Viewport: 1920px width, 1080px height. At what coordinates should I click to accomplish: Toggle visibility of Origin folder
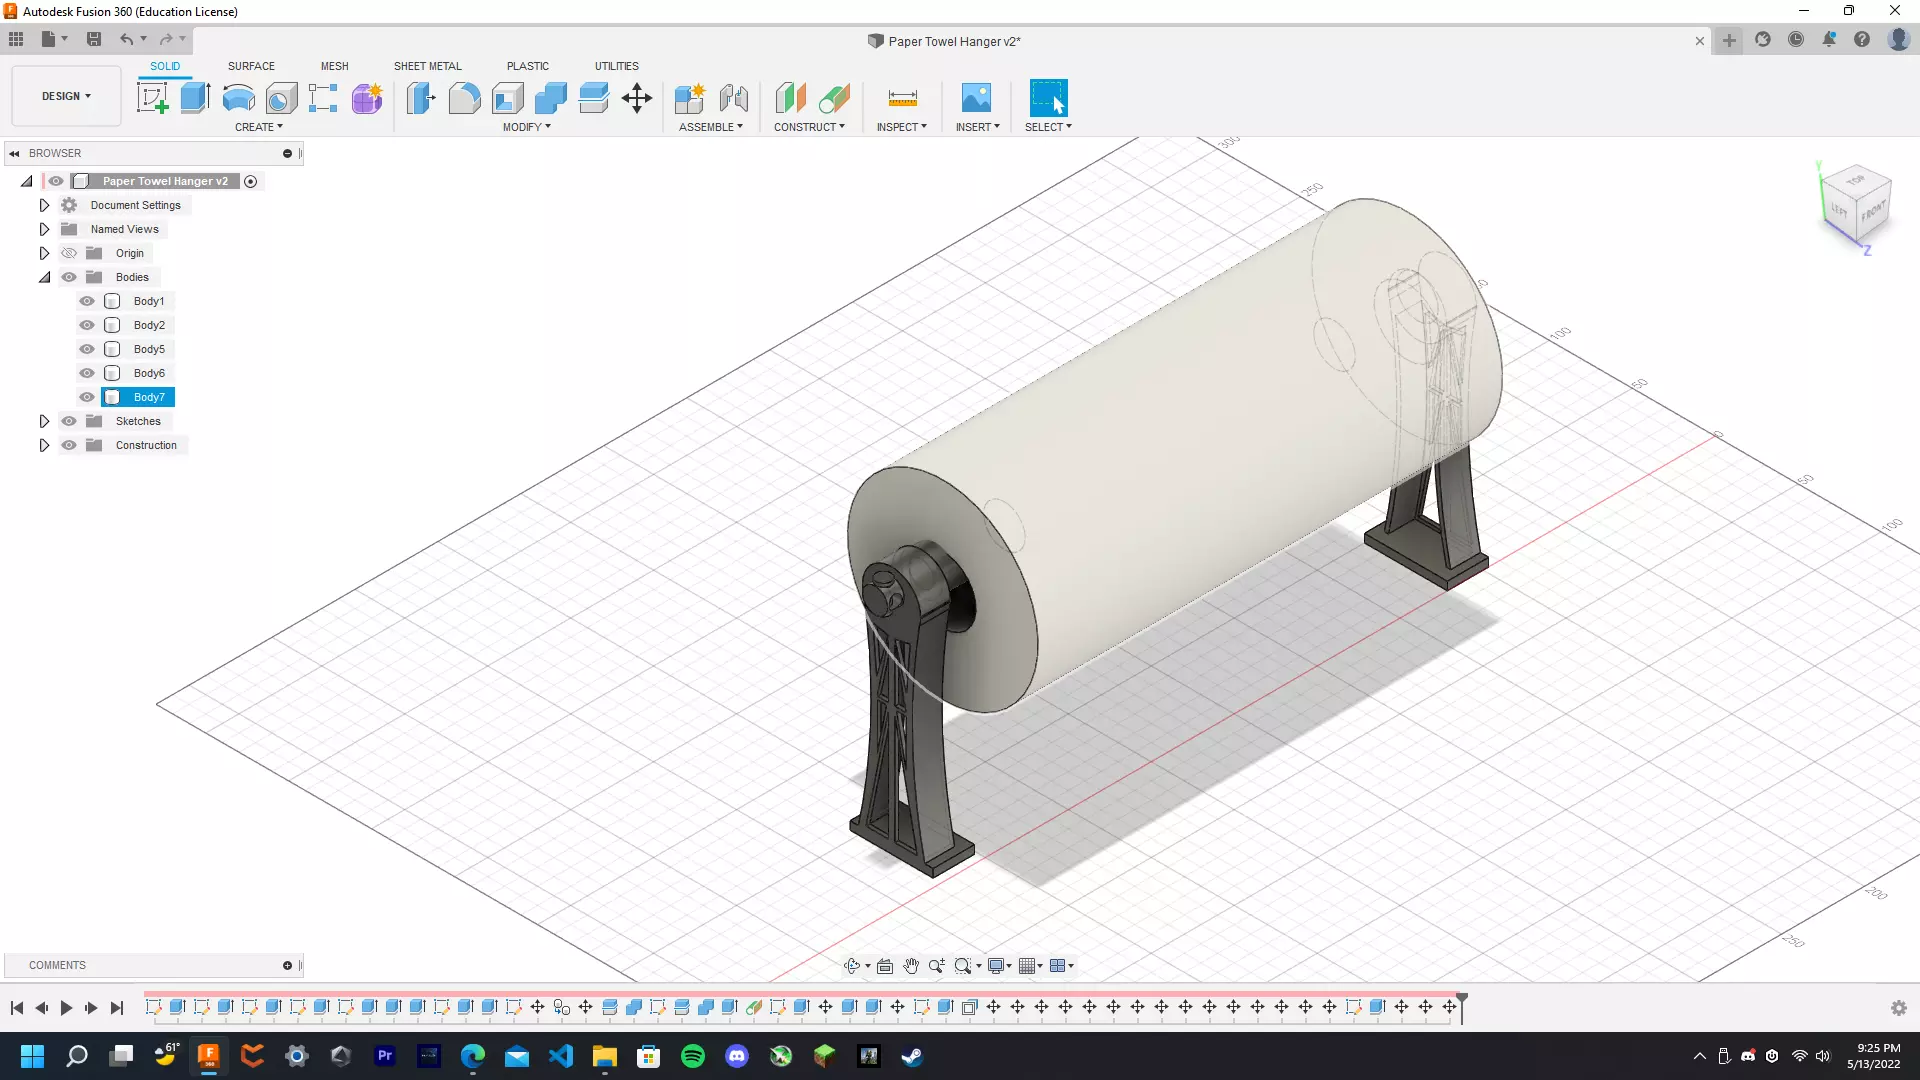(x=69, y=253)
